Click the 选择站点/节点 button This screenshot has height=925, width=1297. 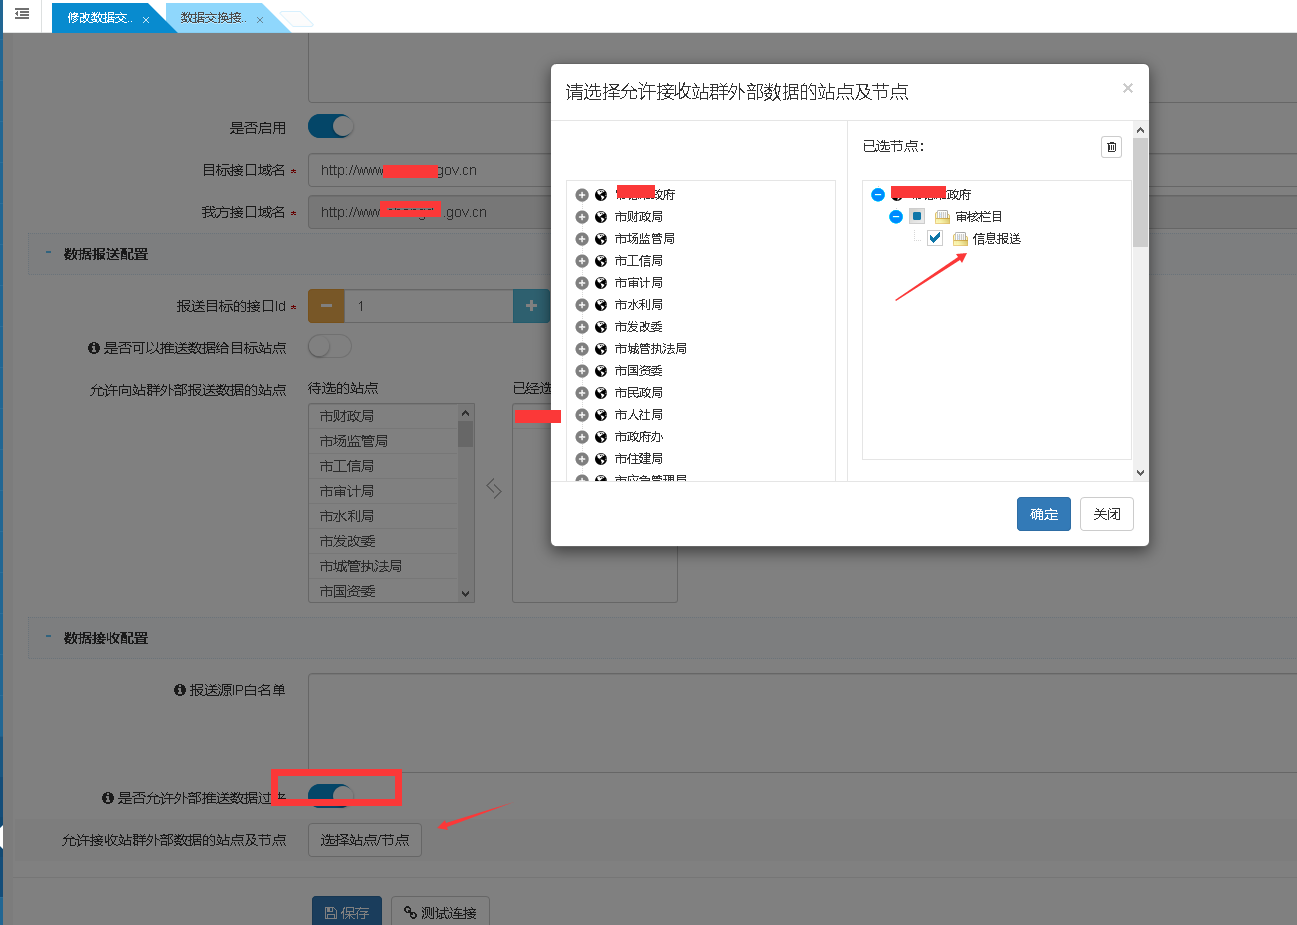point(365,840)
